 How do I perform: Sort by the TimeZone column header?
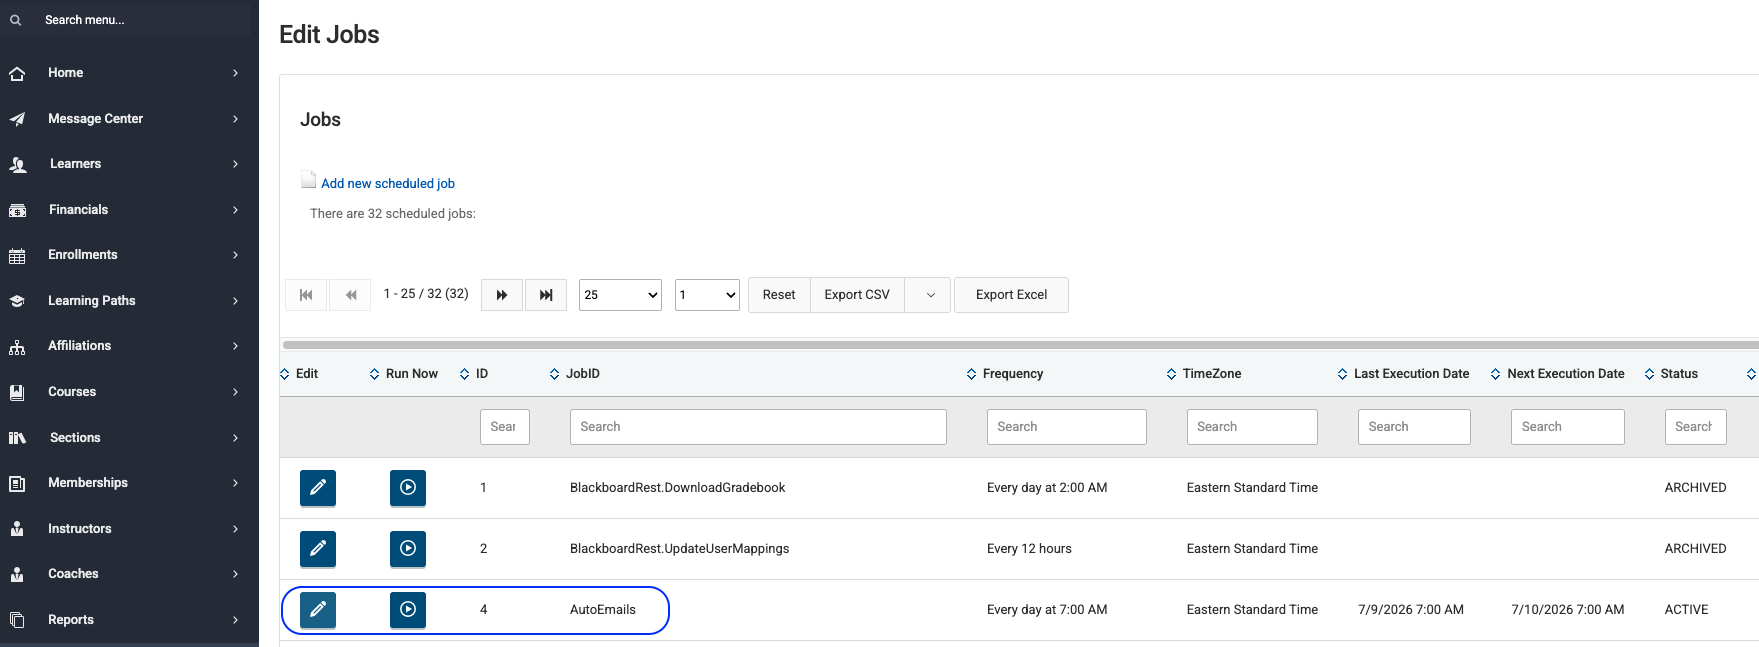[1204, 374]
